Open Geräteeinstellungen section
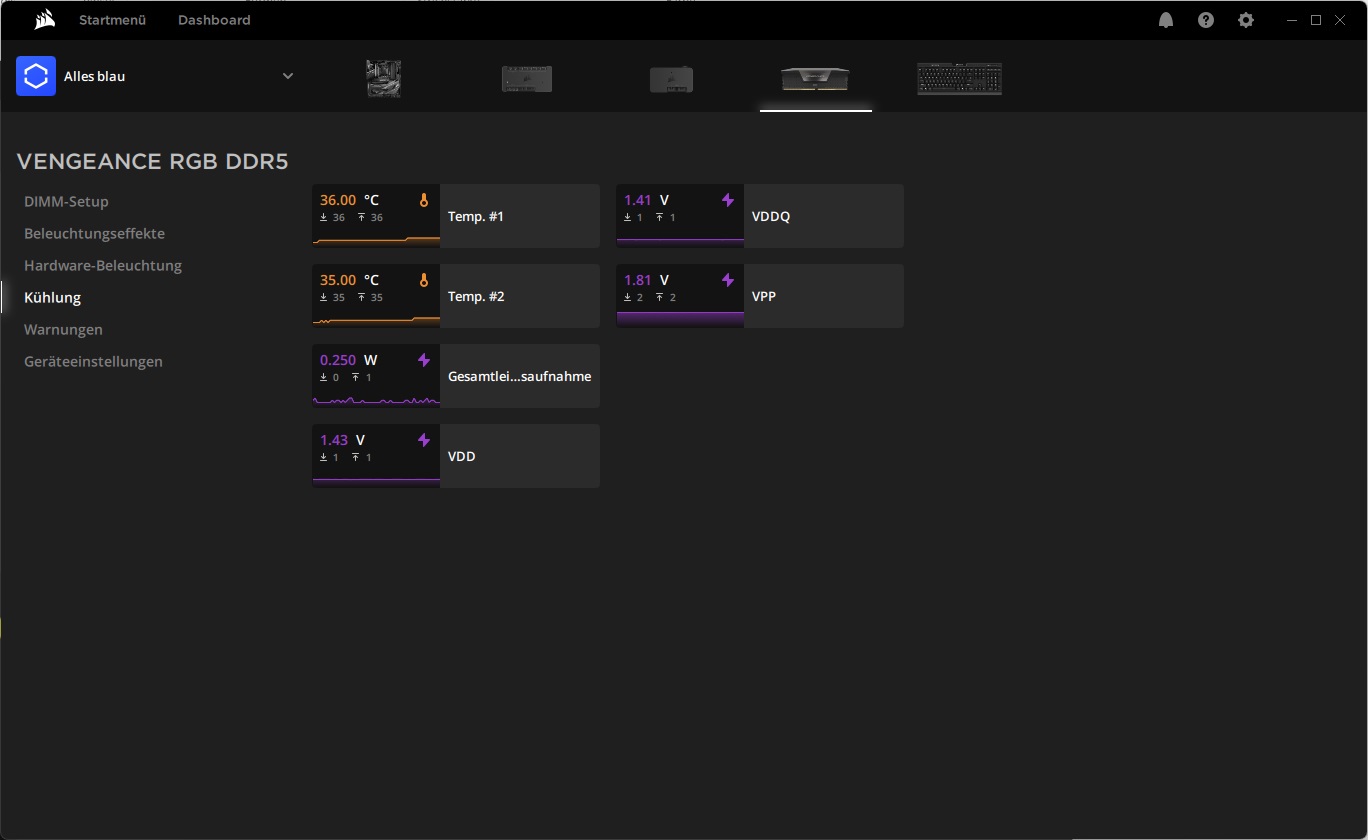This screenshot has width=1368, height=840. click(93, 361)
